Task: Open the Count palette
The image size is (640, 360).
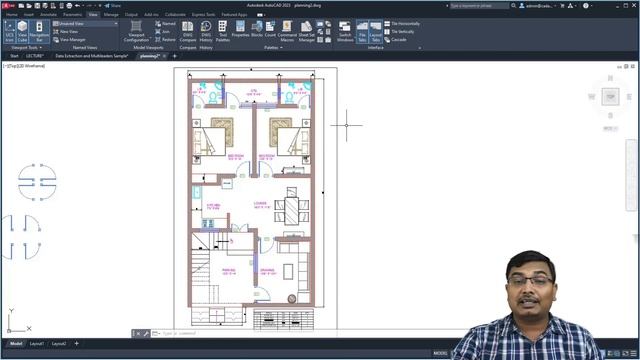Action: tap(270, 29)
